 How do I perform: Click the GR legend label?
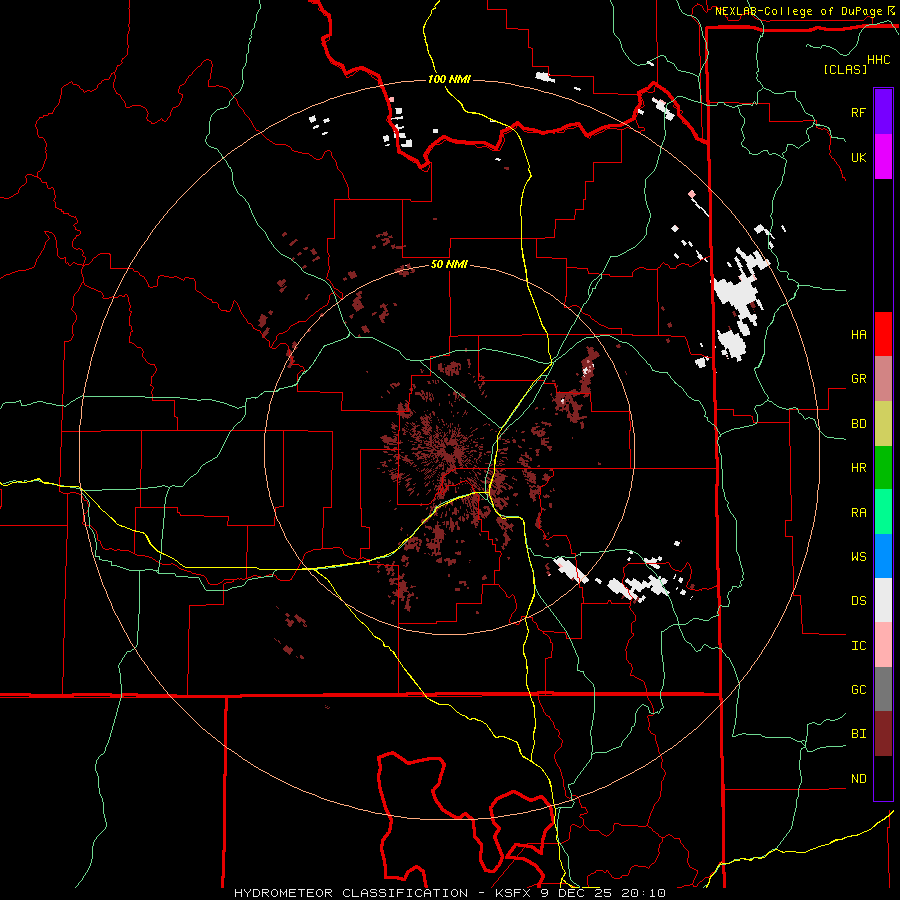pyautogui.click(x=858, y=379)
